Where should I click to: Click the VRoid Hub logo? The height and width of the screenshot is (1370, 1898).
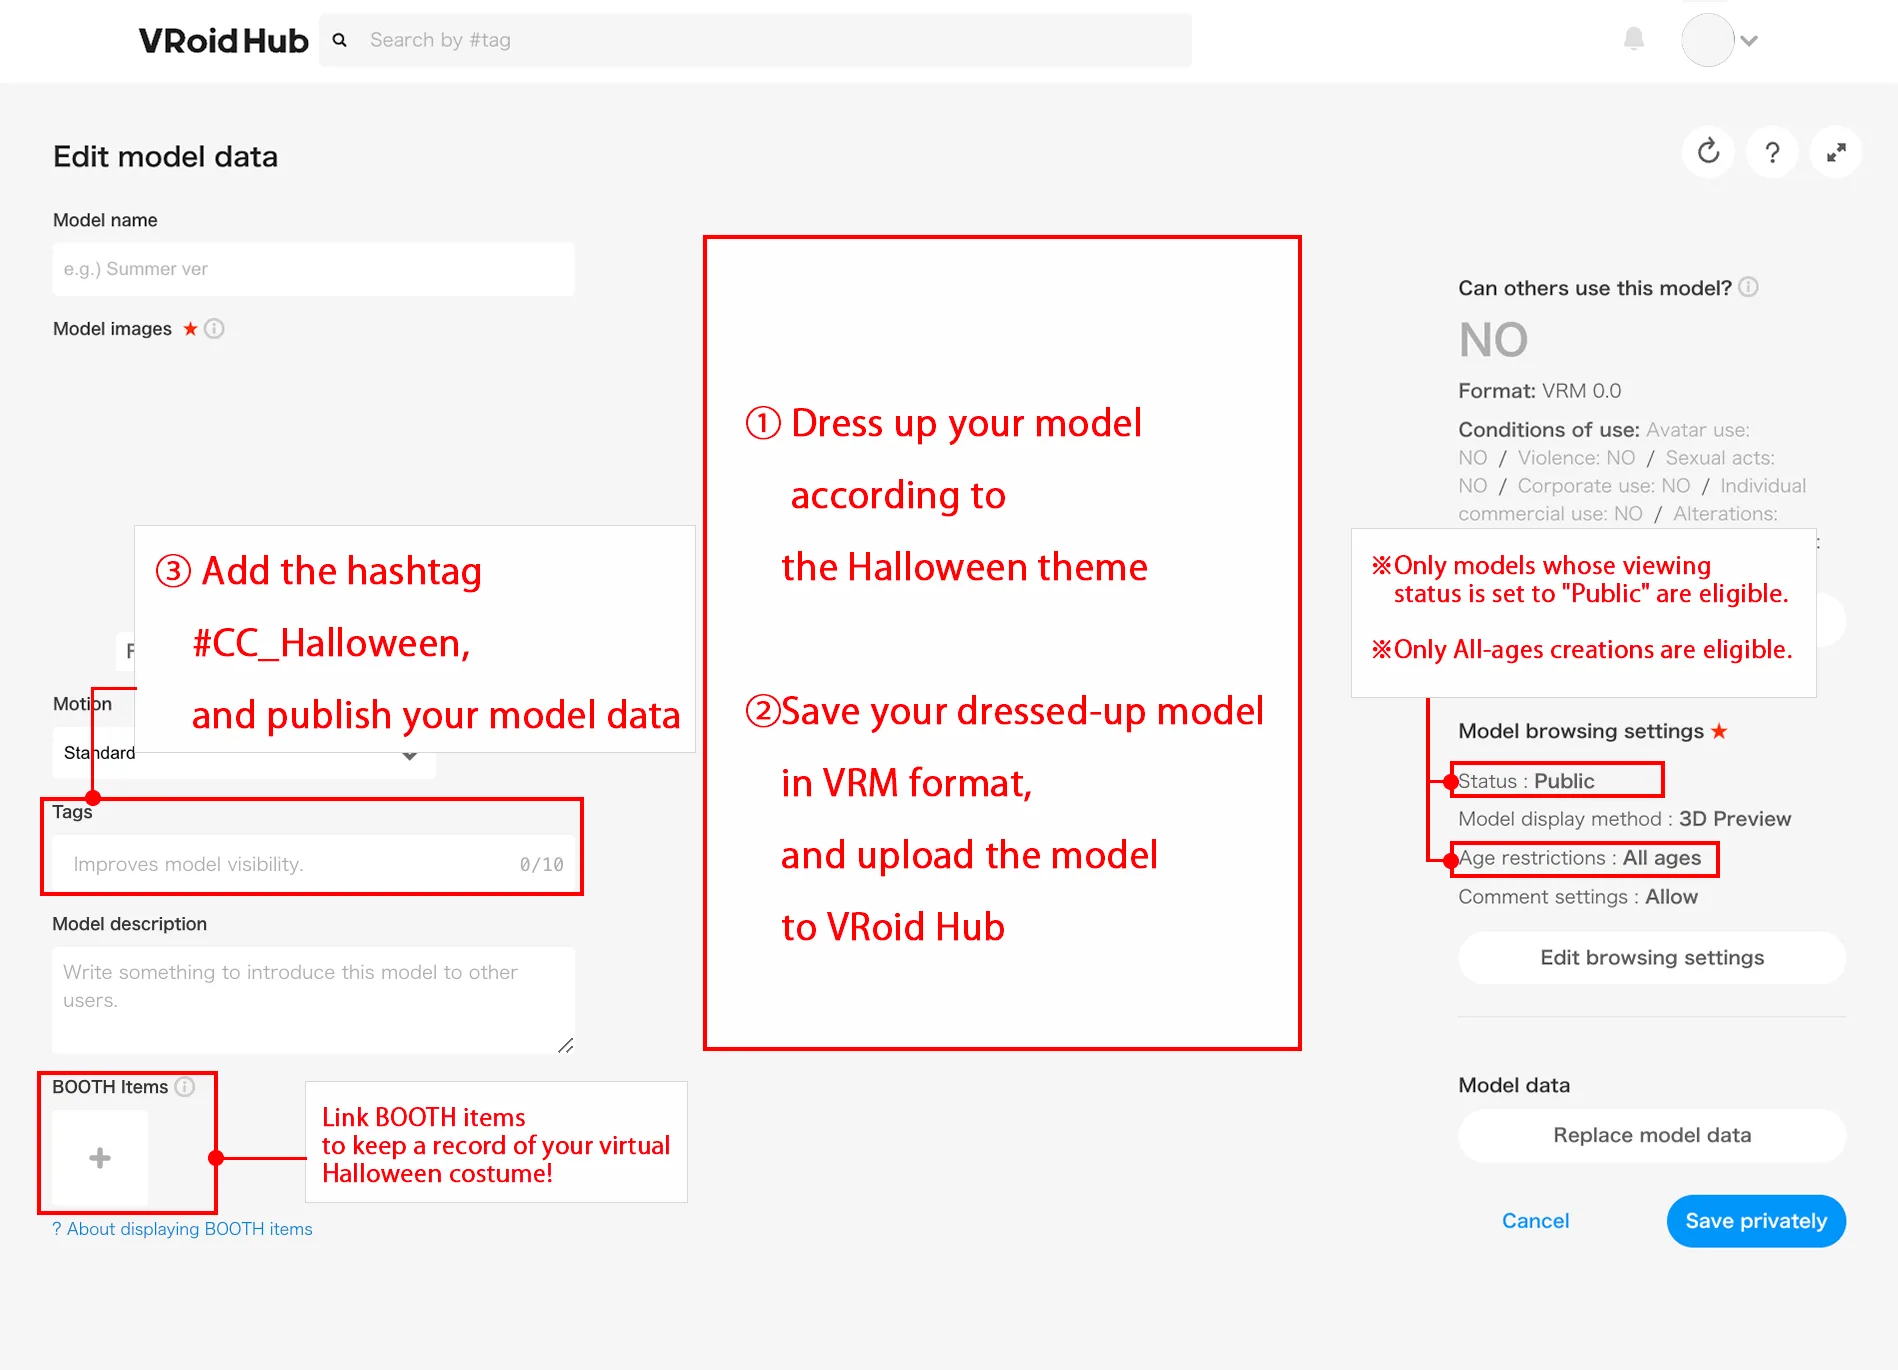click(x=223, y=41)
